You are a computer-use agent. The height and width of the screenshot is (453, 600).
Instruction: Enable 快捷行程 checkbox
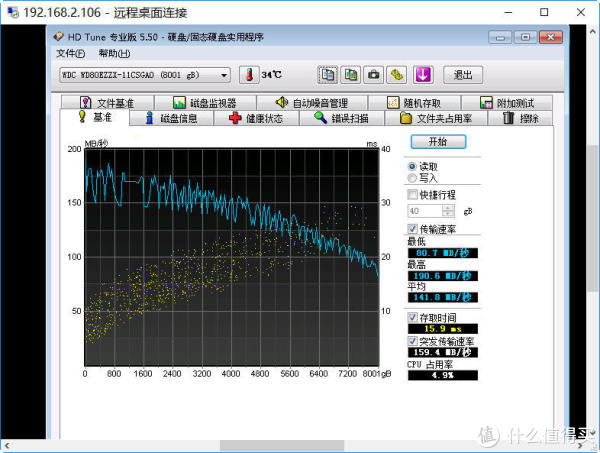(x=412, y=195)
